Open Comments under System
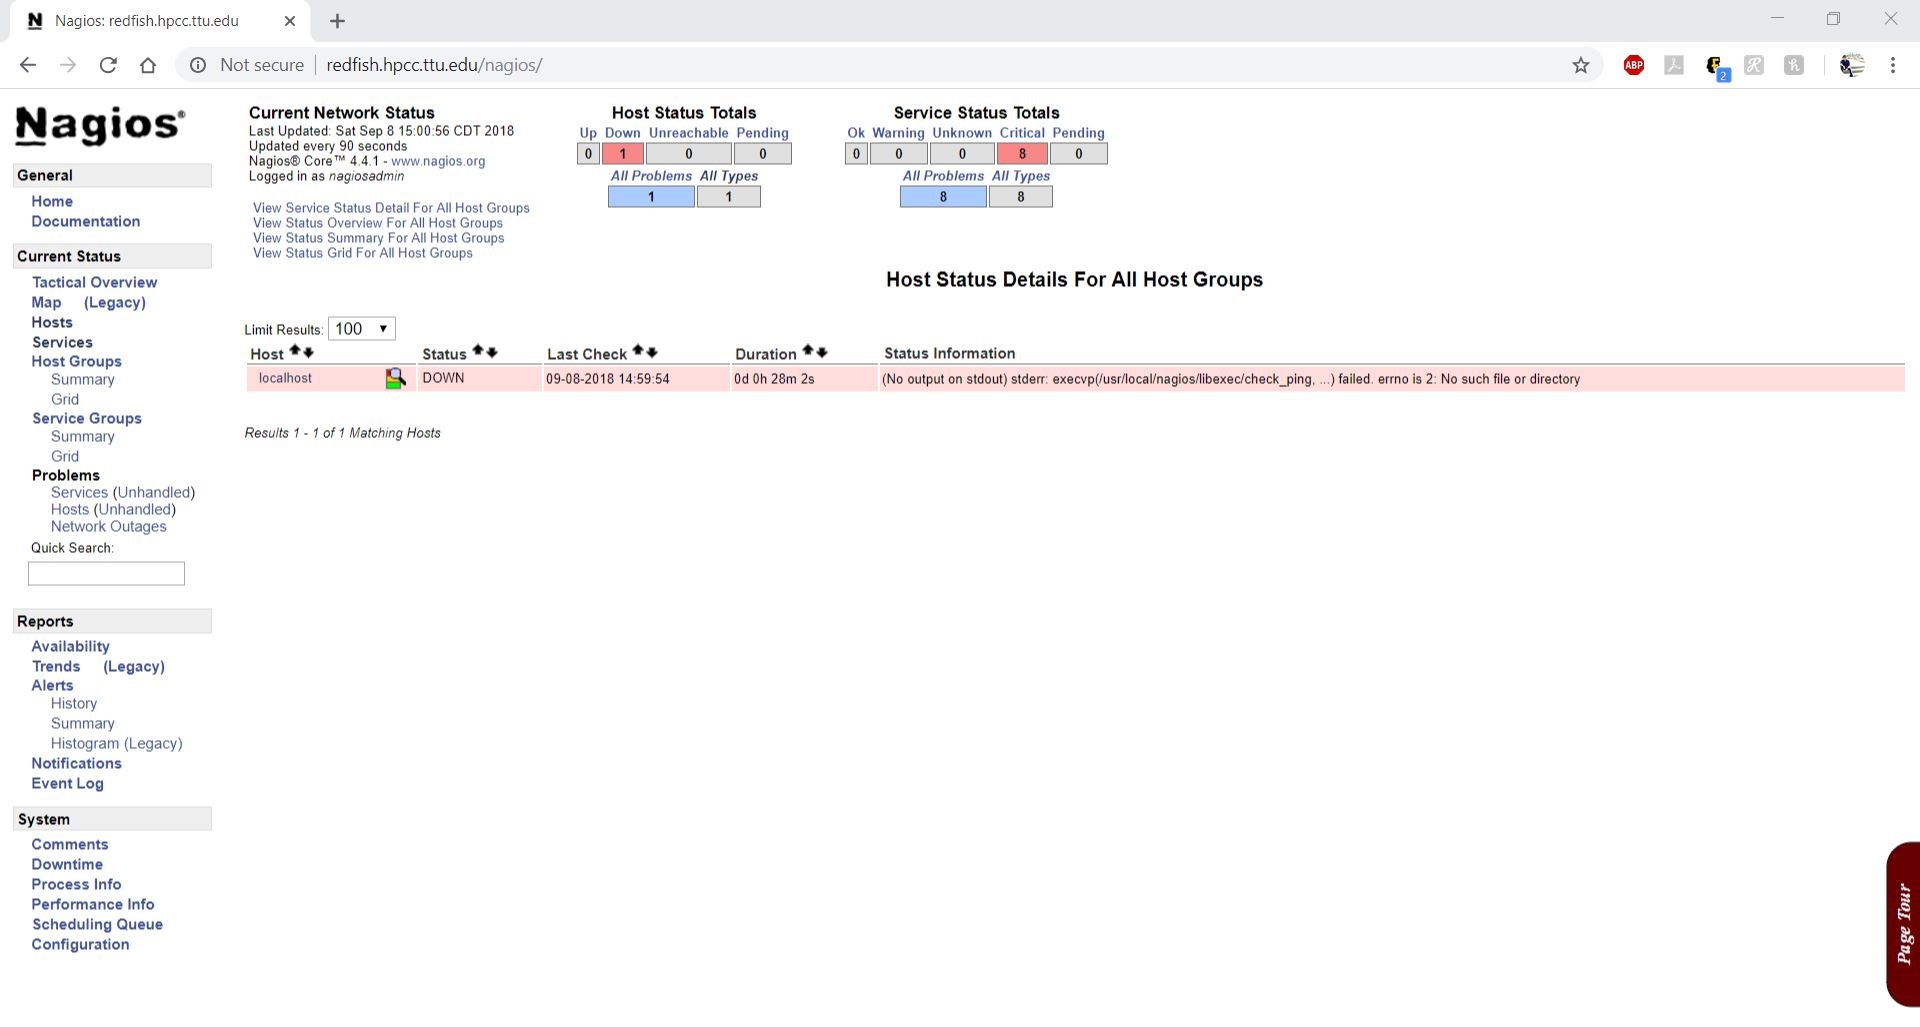1920x1027 pixels. [x=70, y=844]
